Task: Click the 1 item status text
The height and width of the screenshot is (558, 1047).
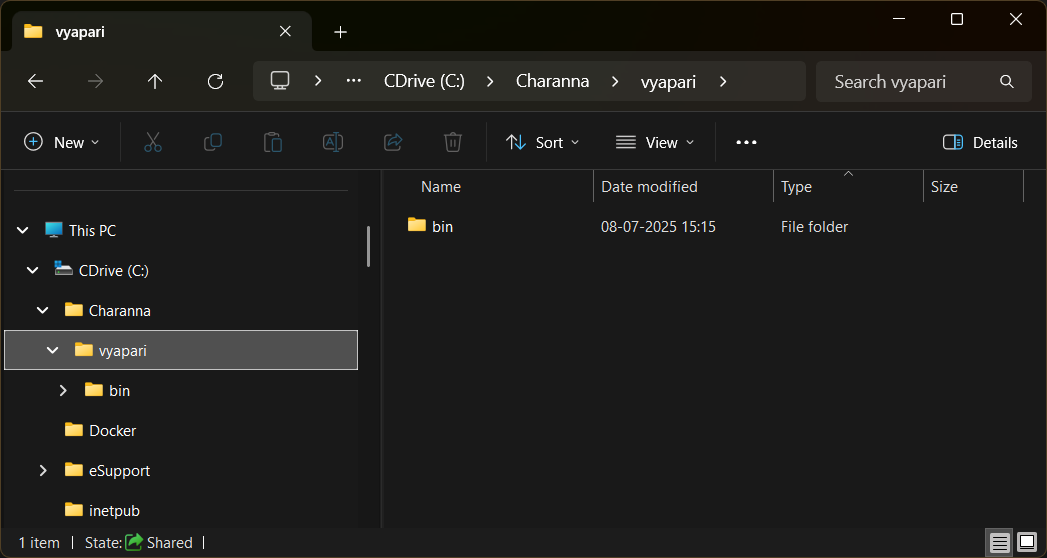Action: click(x=39, y=543)
